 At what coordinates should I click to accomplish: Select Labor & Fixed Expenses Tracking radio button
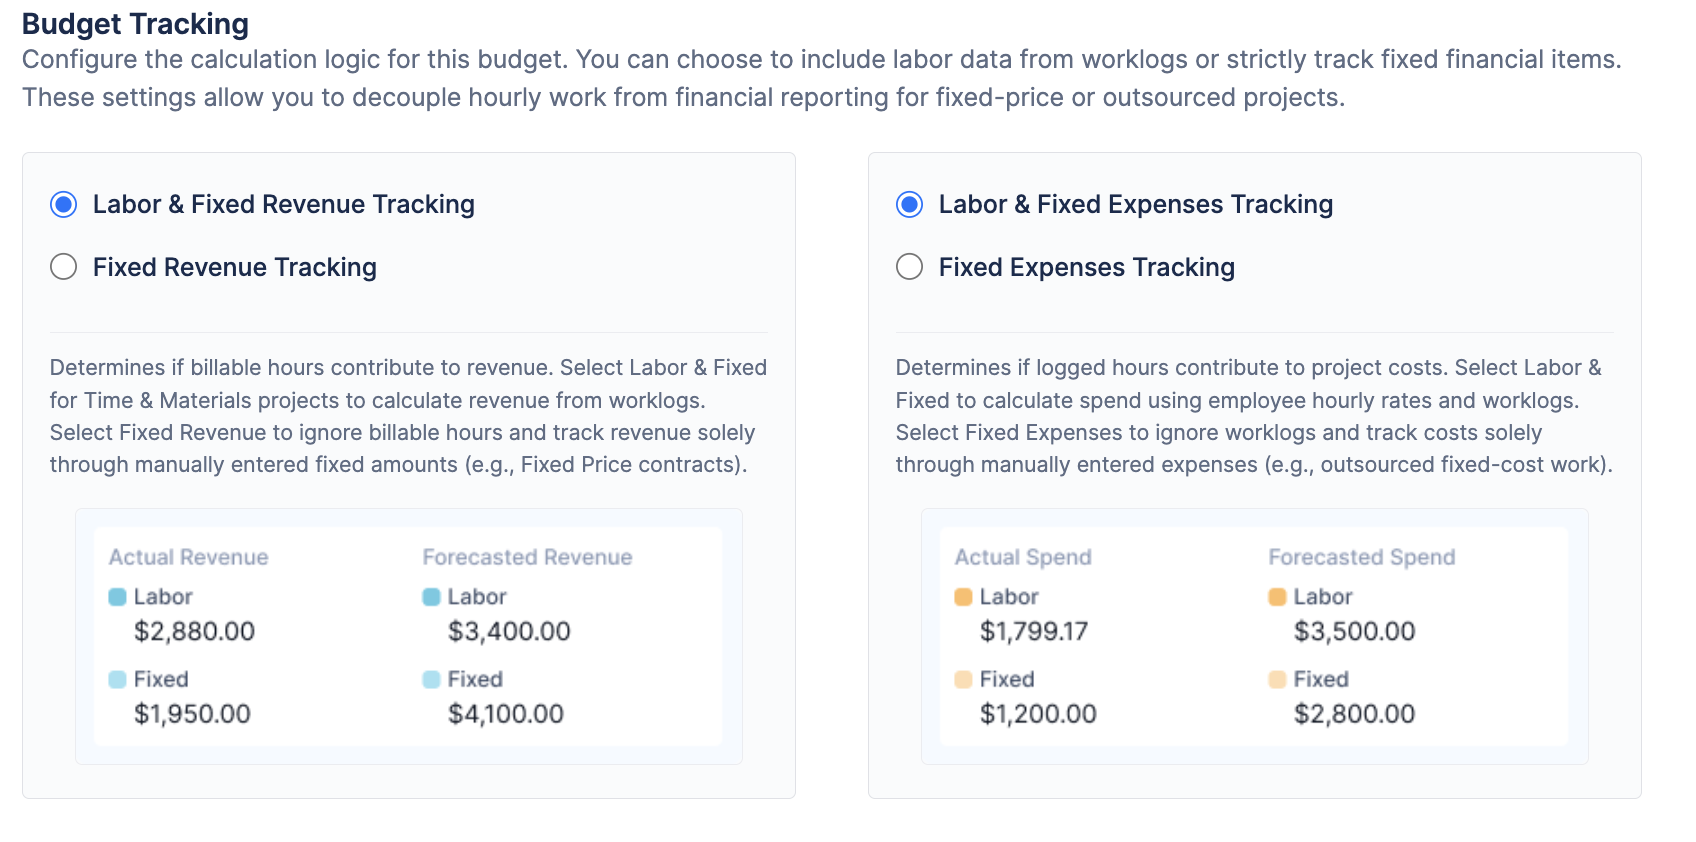pos(910,205)
